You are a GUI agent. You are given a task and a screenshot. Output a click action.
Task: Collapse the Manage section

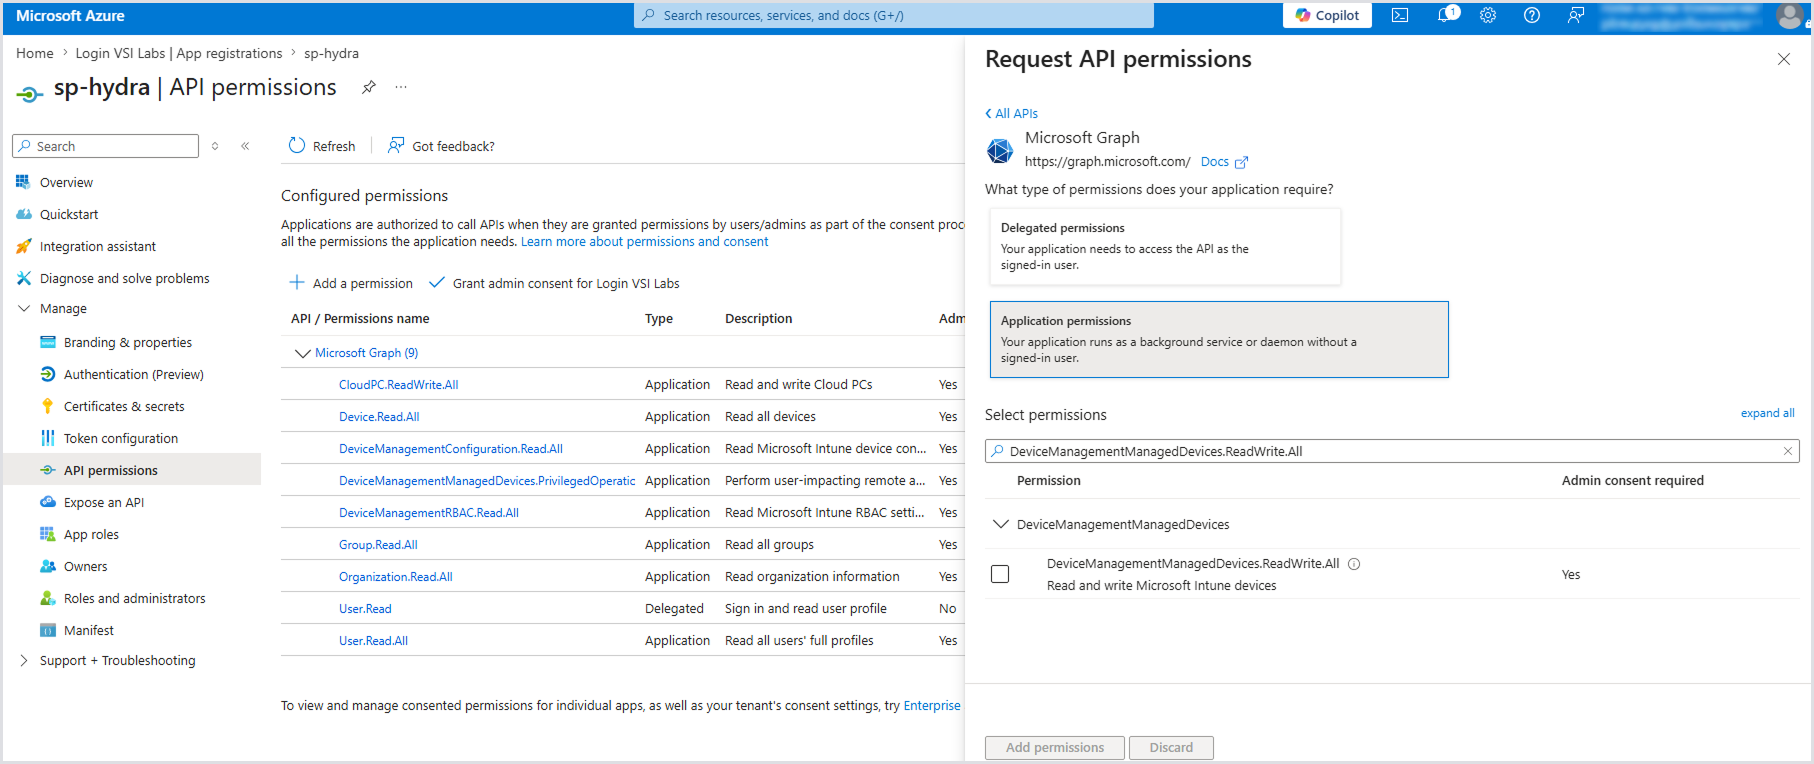[x=24, y=308]
